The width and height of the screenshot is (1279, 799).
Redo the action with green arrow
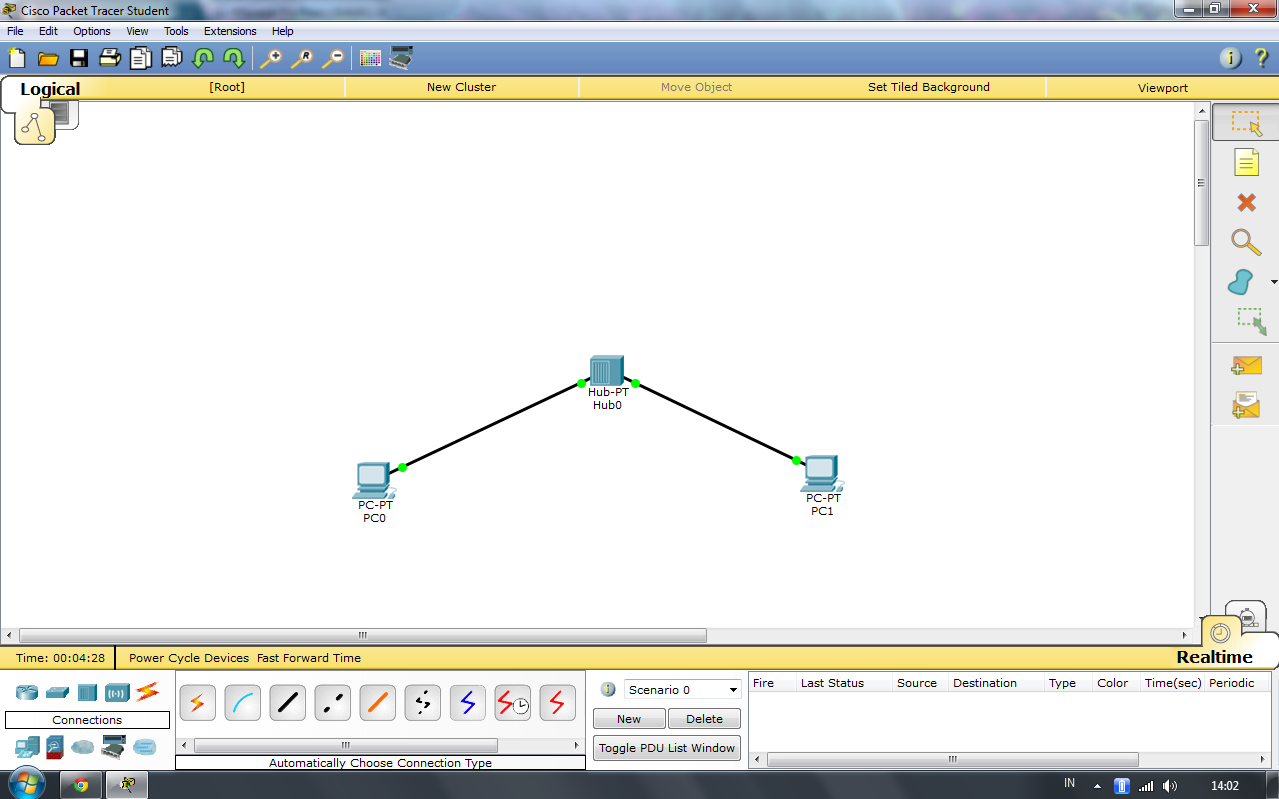tap(234, 58)
